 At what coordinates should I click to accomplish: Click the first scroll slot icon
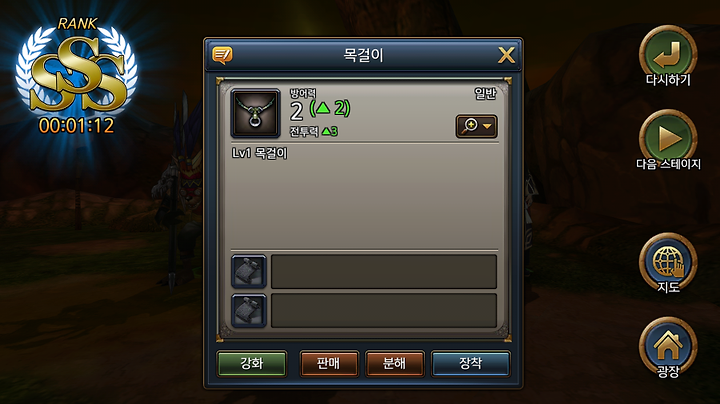click(x=248, y=272)
